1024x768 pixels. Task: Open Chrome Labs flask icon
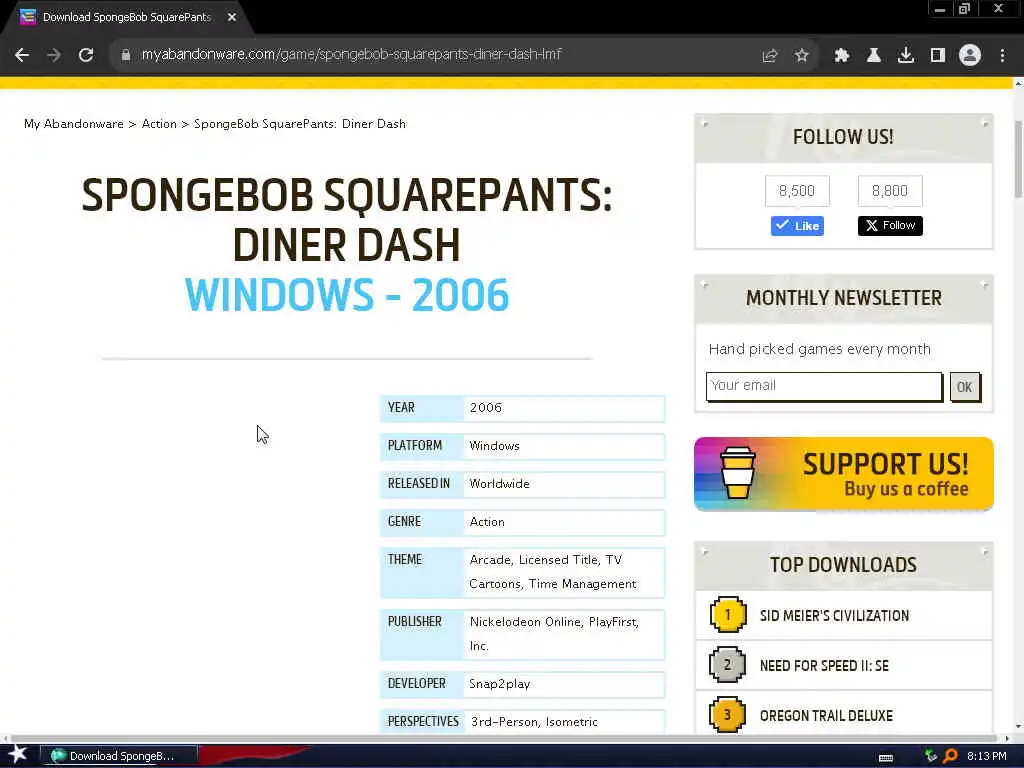[873, 56]
